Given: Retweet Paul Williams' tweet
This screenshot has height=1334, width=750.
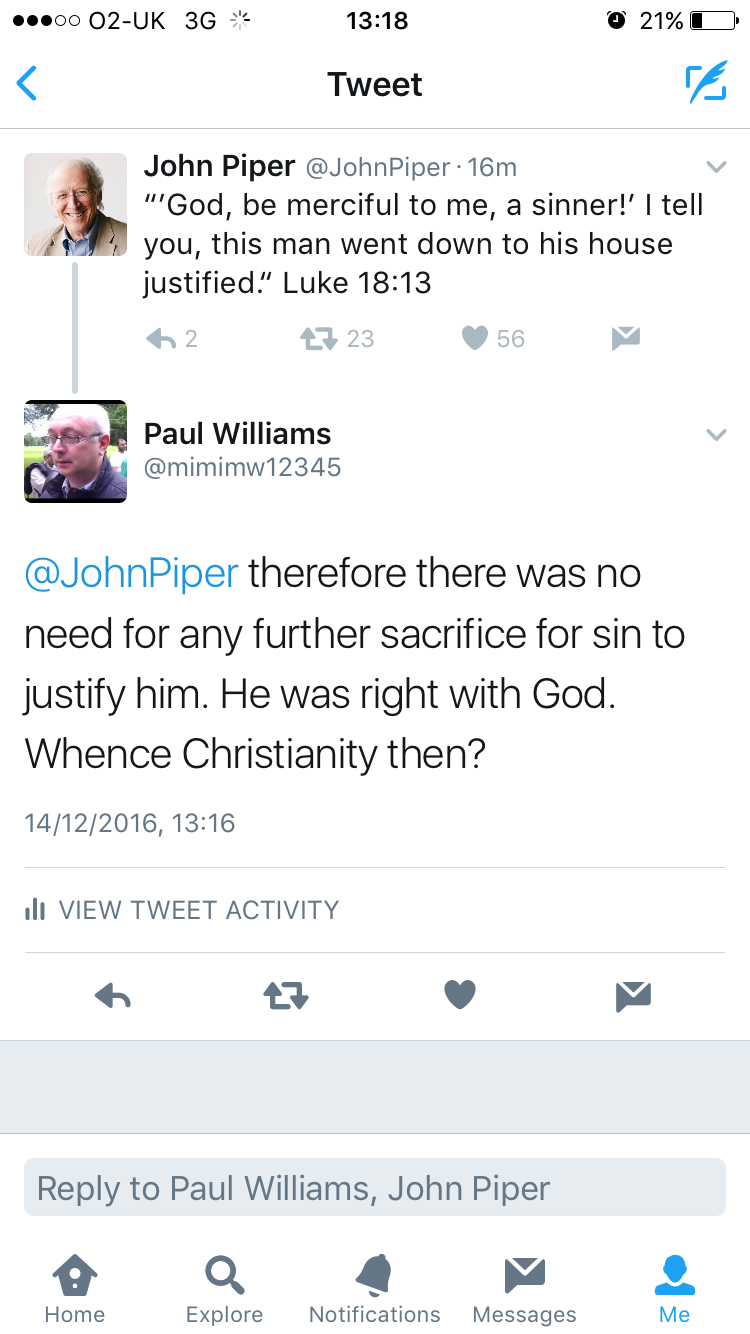Looking at the screenshot, I should coord(286,995).
